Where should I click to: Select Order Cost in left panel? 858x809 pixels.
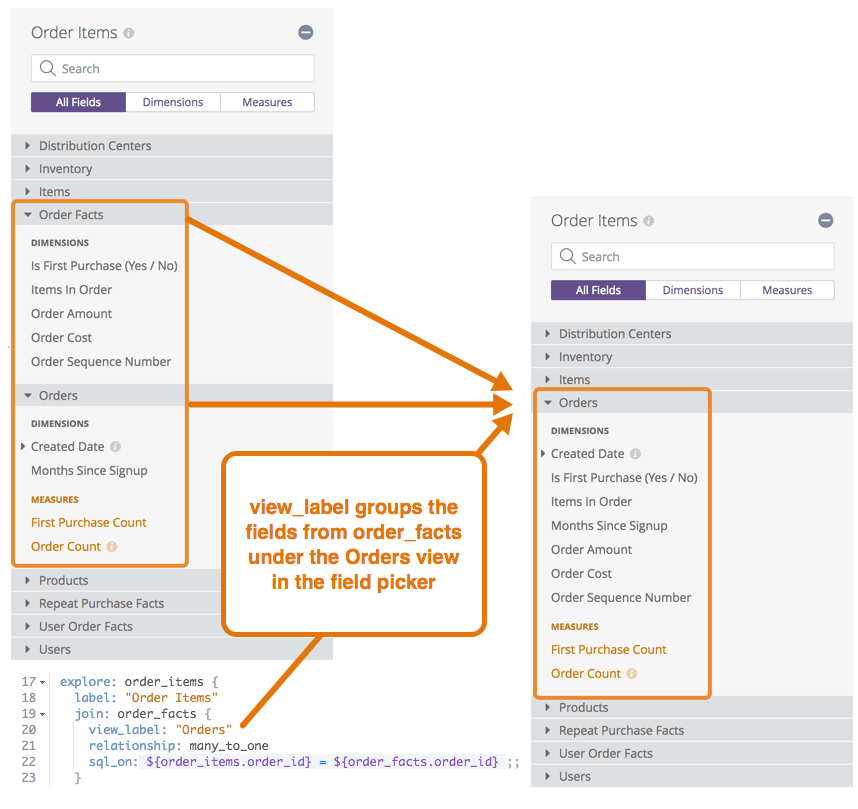(x=61, y=338)
